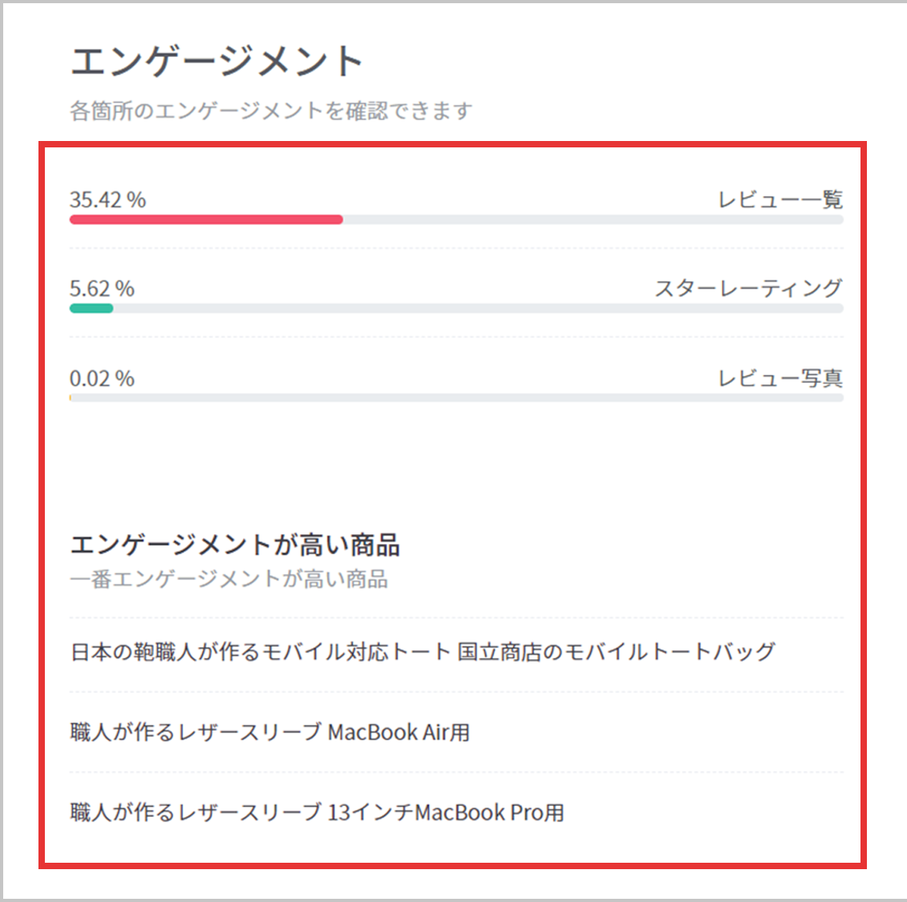Screen dimensions: 907x902
Task: Select the レビュー一覧 label
Action: (780, 199)
